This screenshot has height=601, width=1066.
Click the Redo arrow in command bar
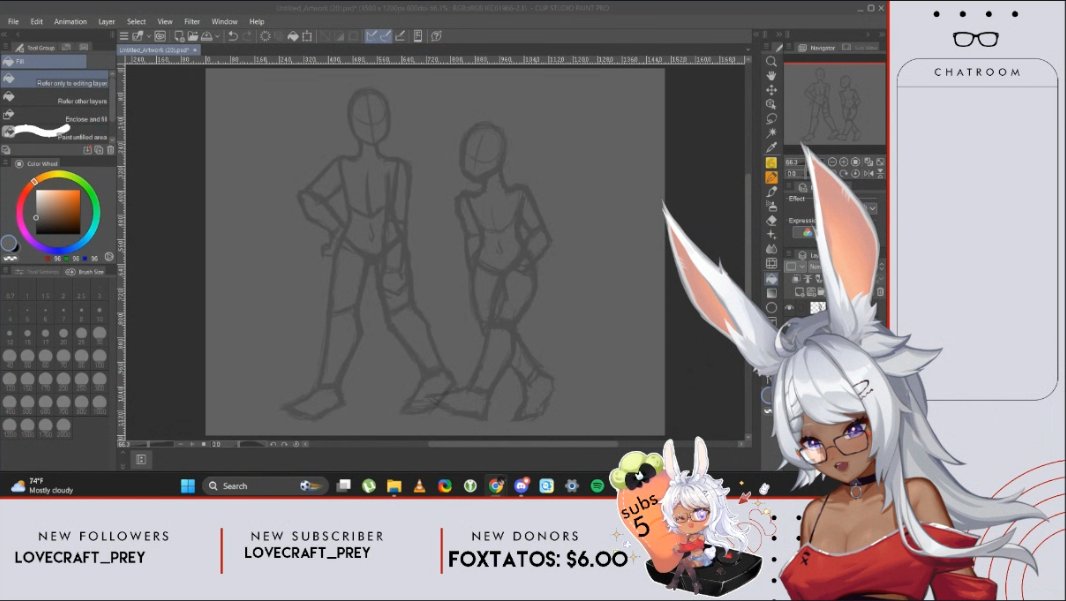pyautogui.click(x=247, y=36)
